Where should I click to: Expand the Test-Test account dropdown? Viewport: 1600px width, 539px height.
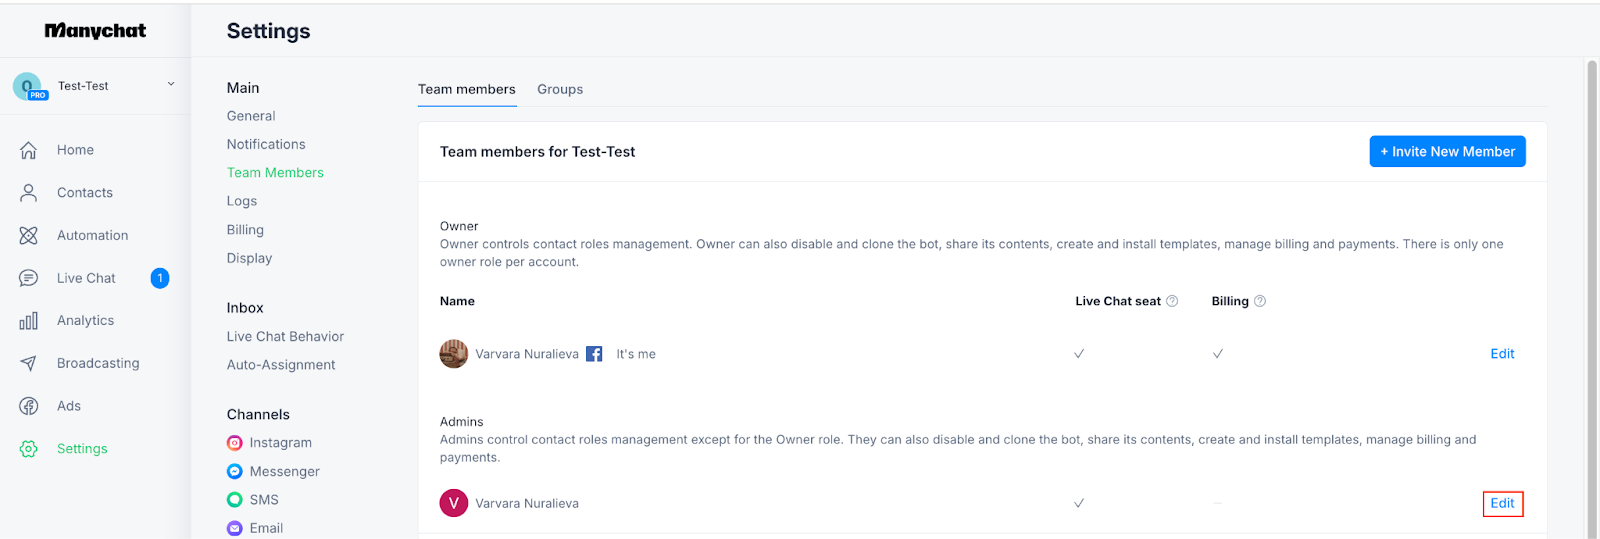click(171, 85)
